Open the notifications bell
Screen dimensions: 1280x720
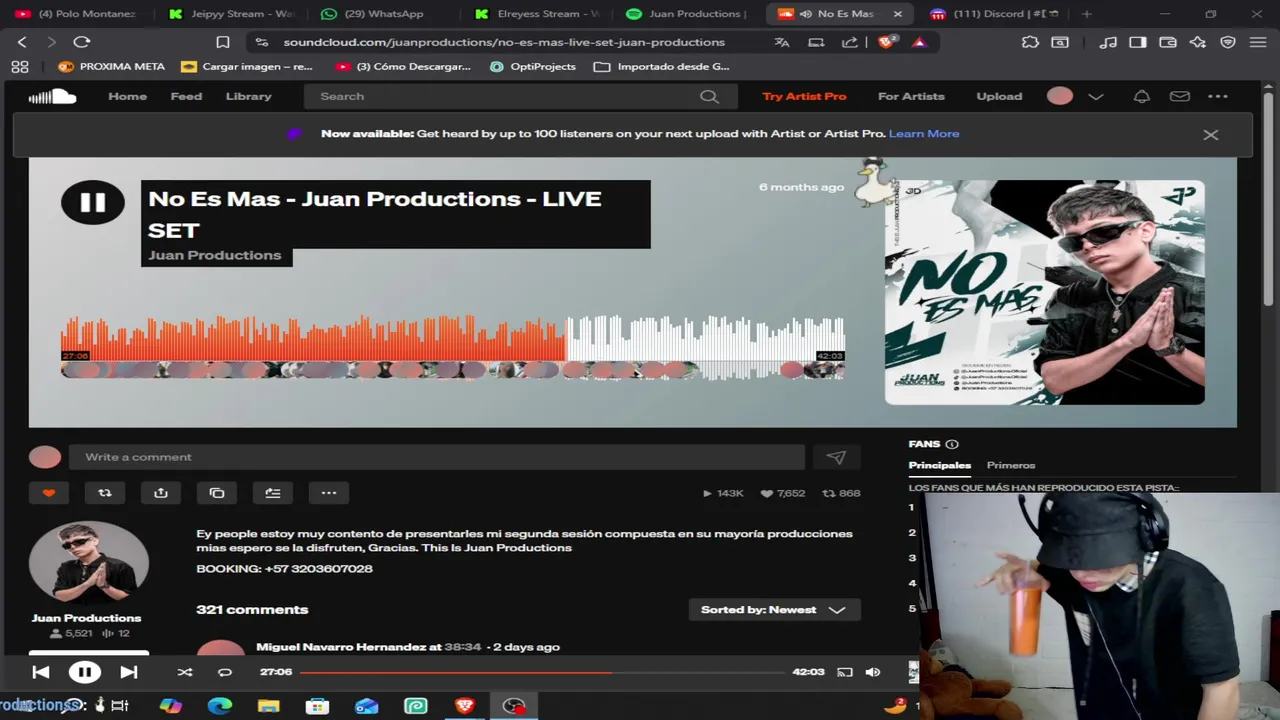click(1141, 96)
